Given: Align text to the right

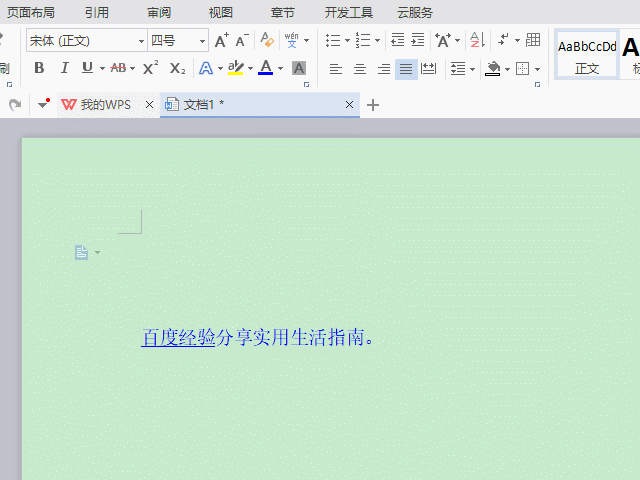Looking at the screenshot, I should pyautogui.click(x=384, y=69).
